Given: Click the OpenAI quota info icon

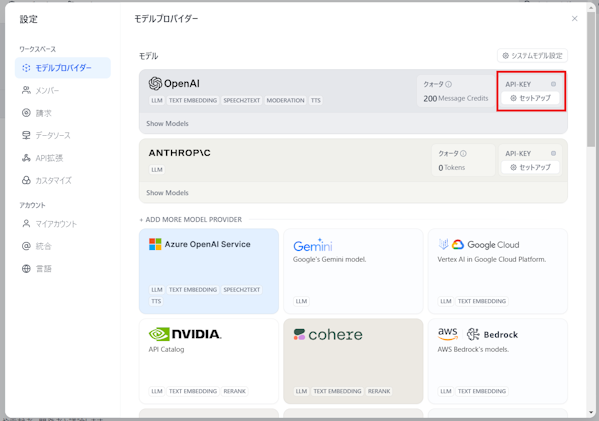Looking at the screenshot, I should (448, 84).
